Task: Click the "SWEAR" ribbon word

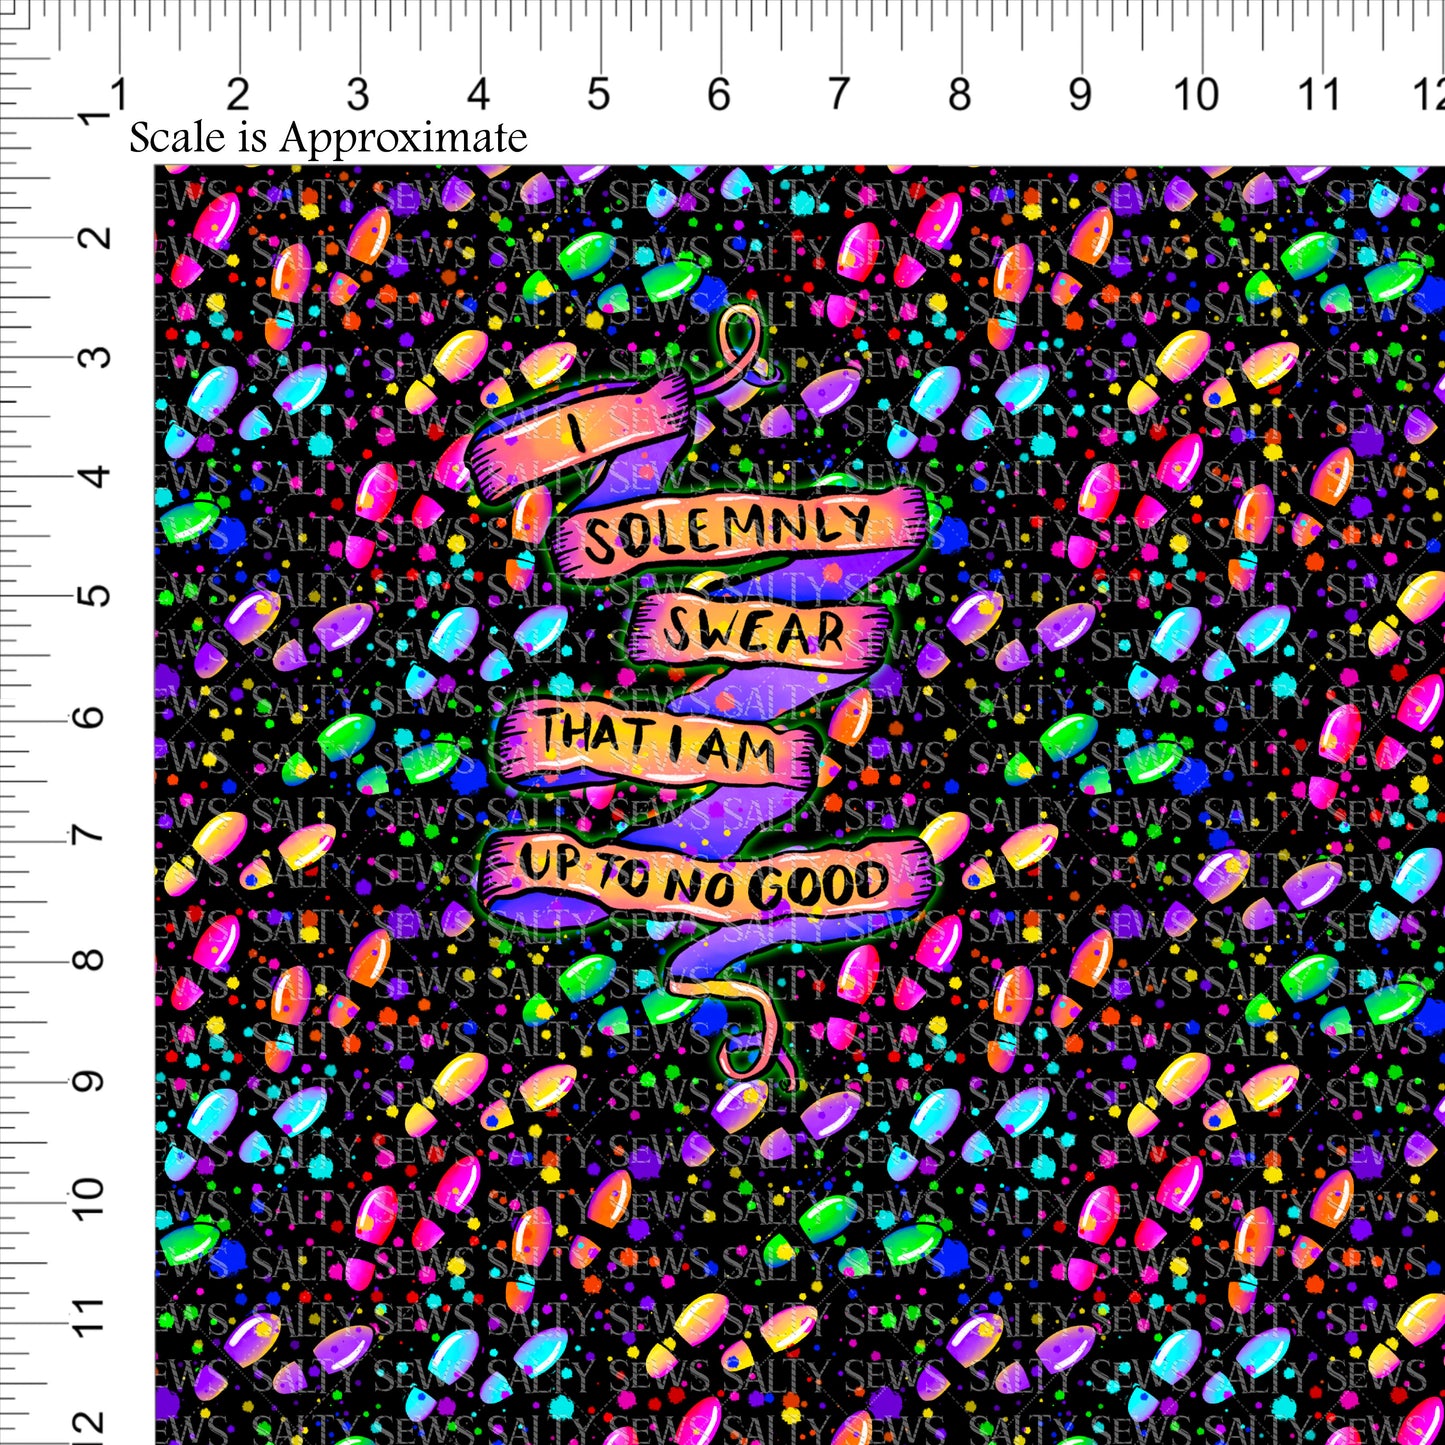Action: tap(754, 632)
